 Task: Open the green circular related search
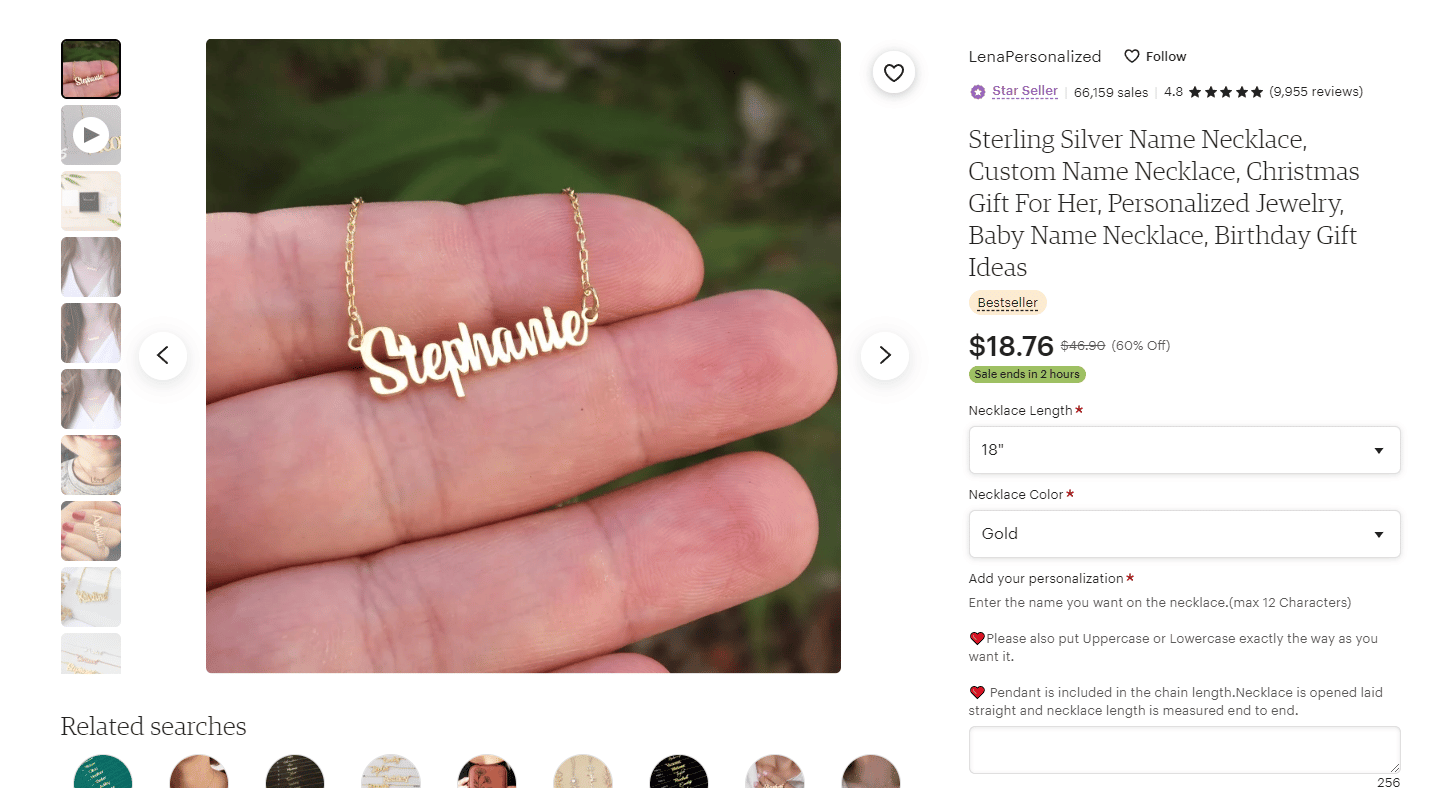click(x=103, y=771)
